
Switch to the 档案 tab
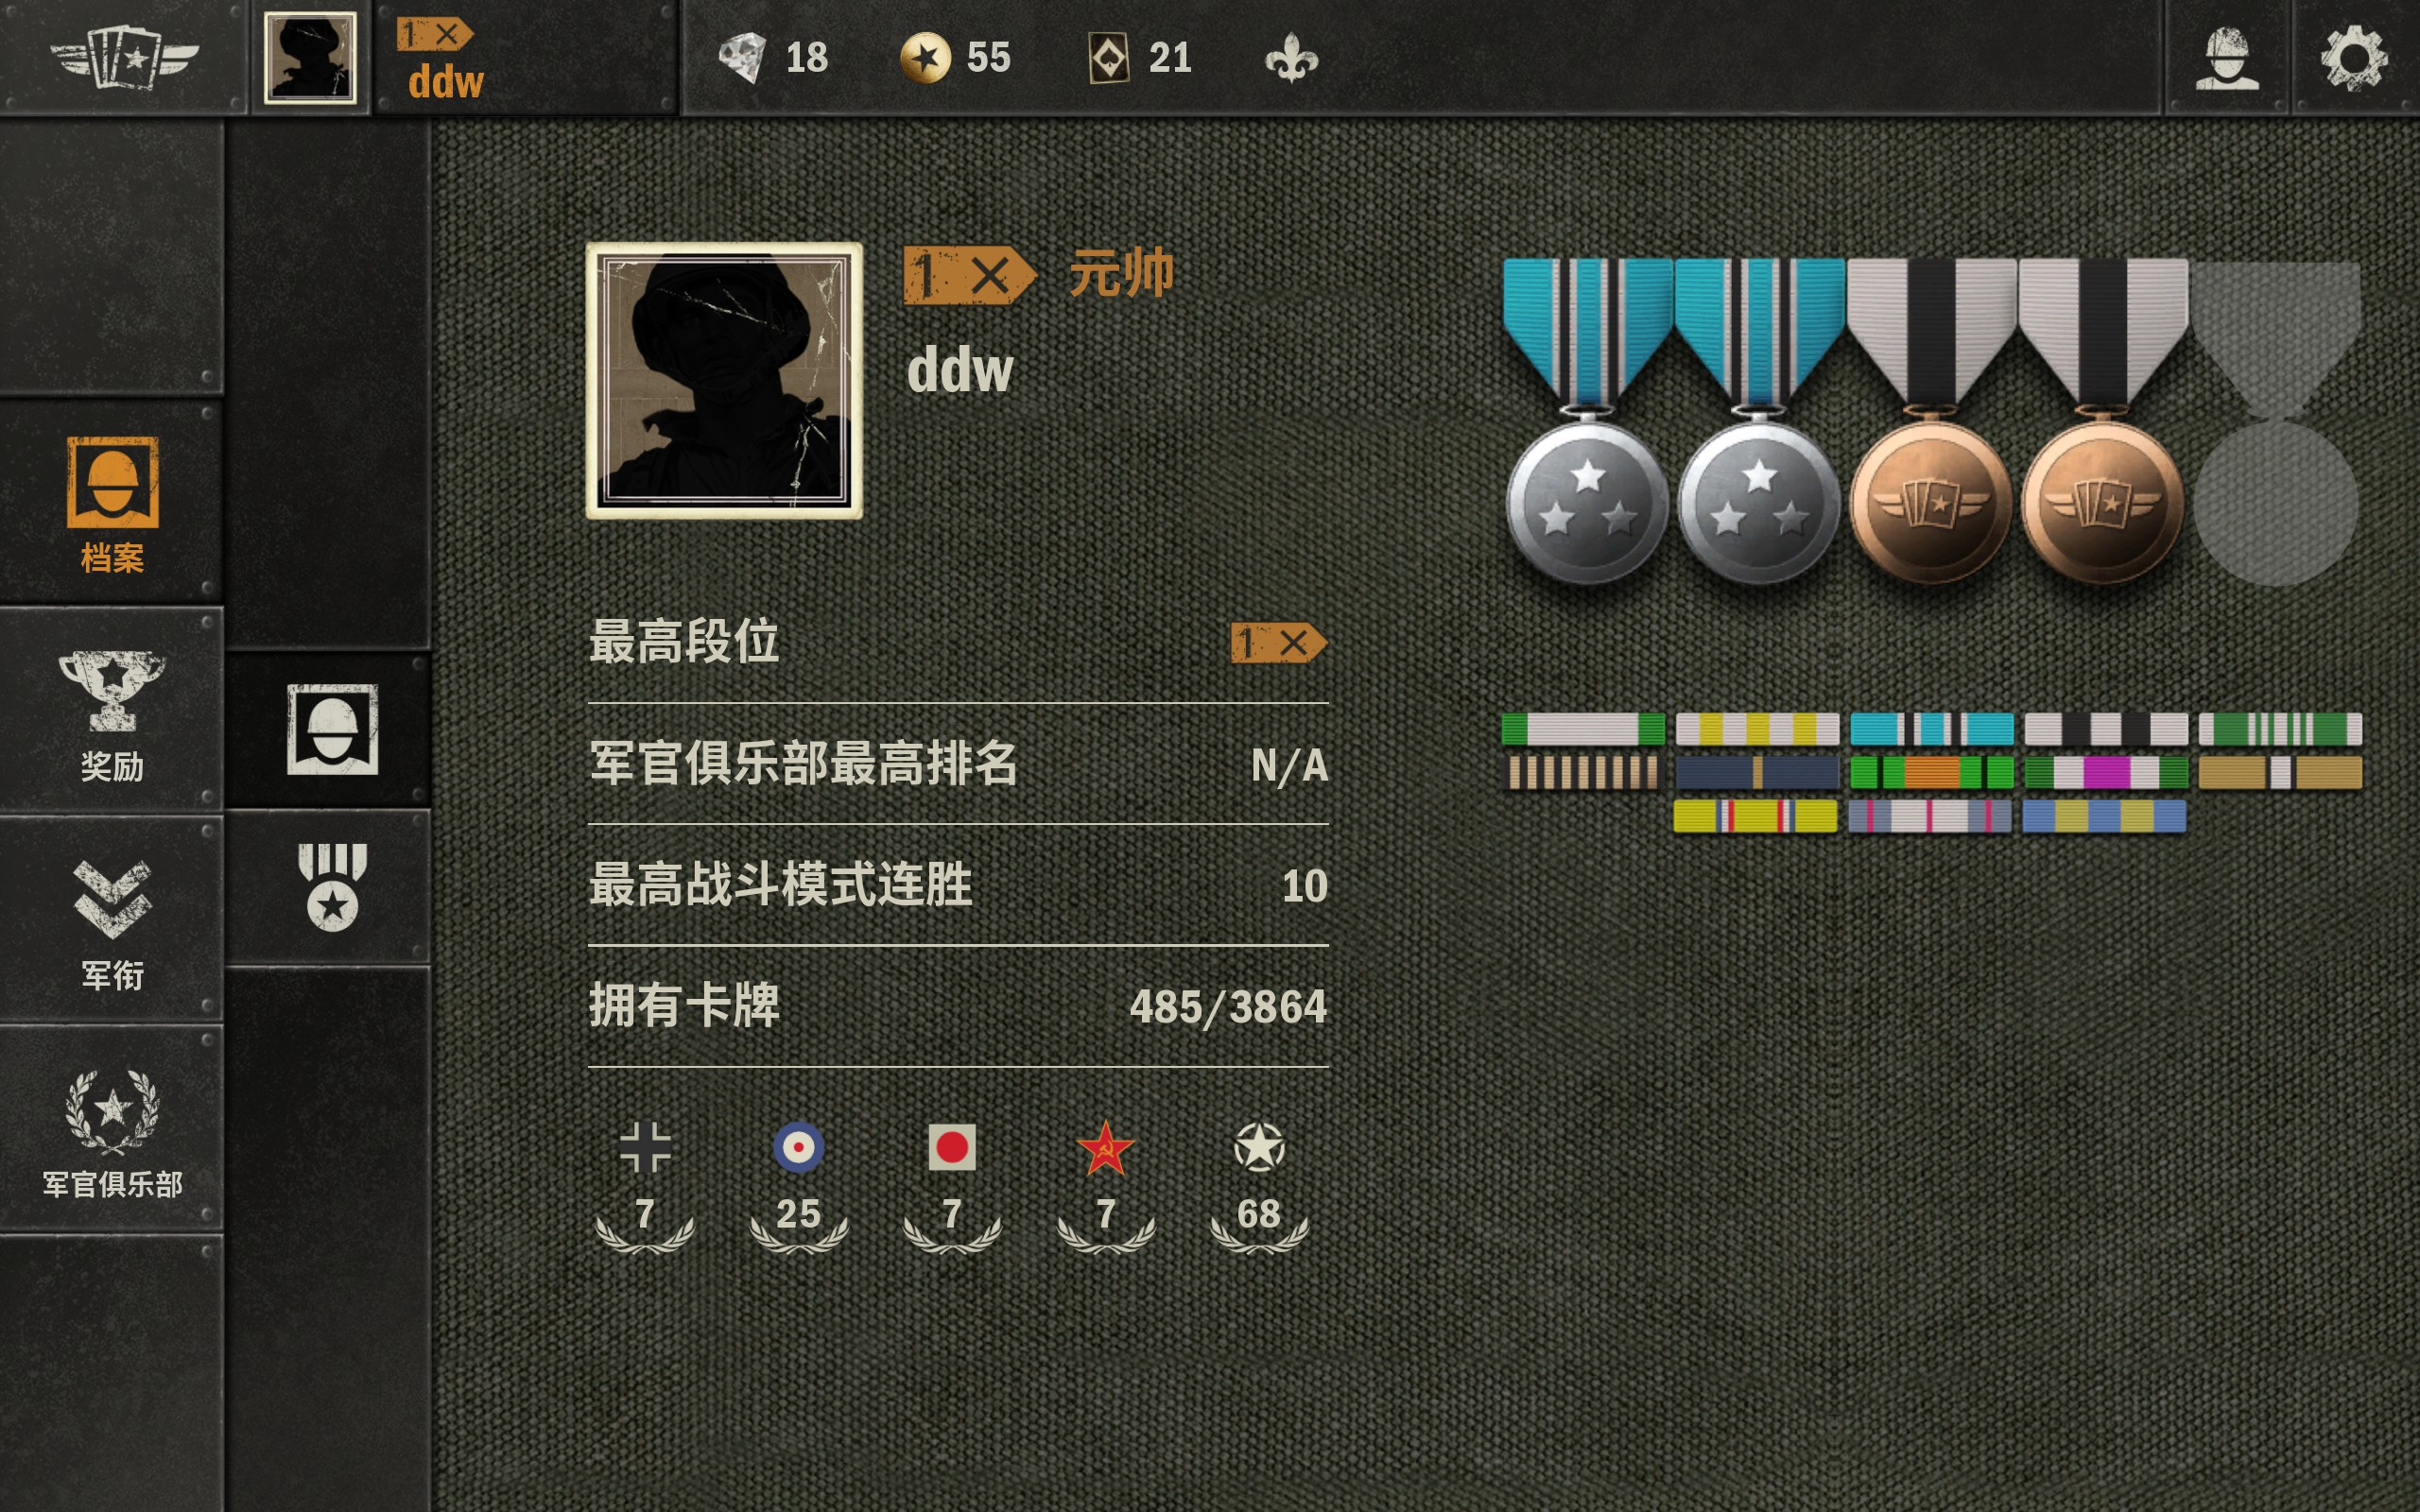point(112,503)
